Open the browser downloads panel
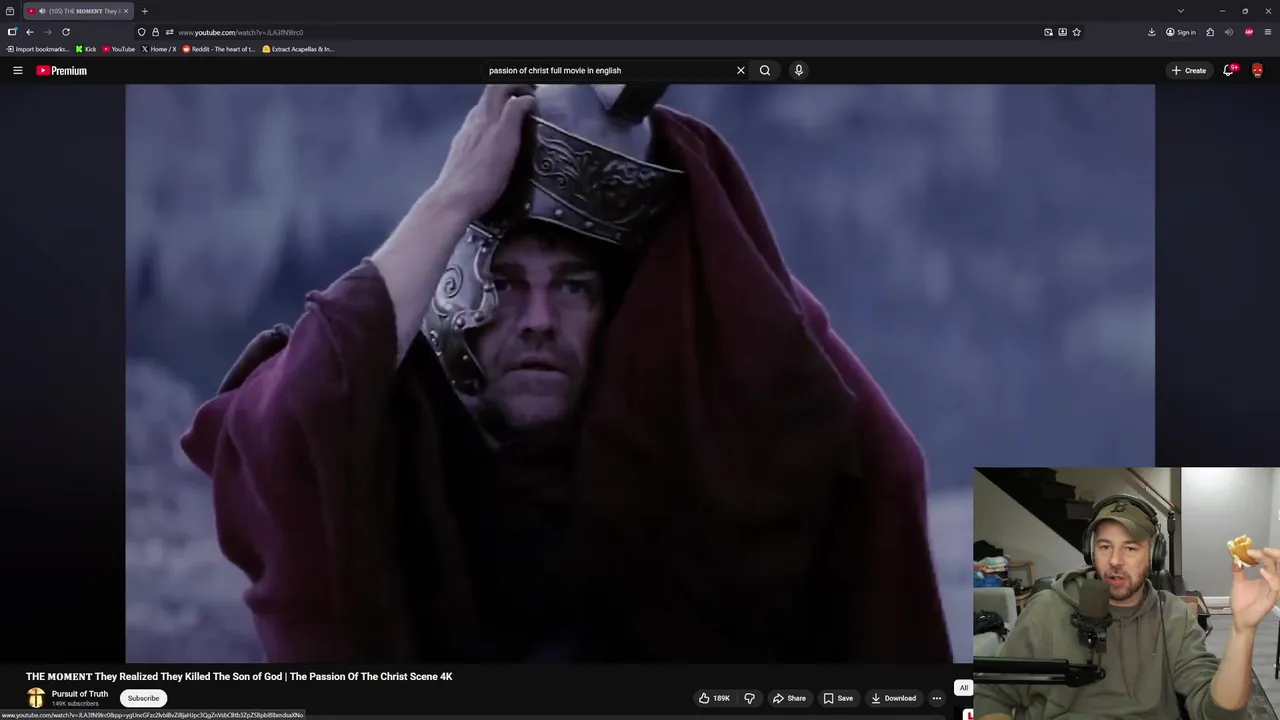 tap(1152, 32)
